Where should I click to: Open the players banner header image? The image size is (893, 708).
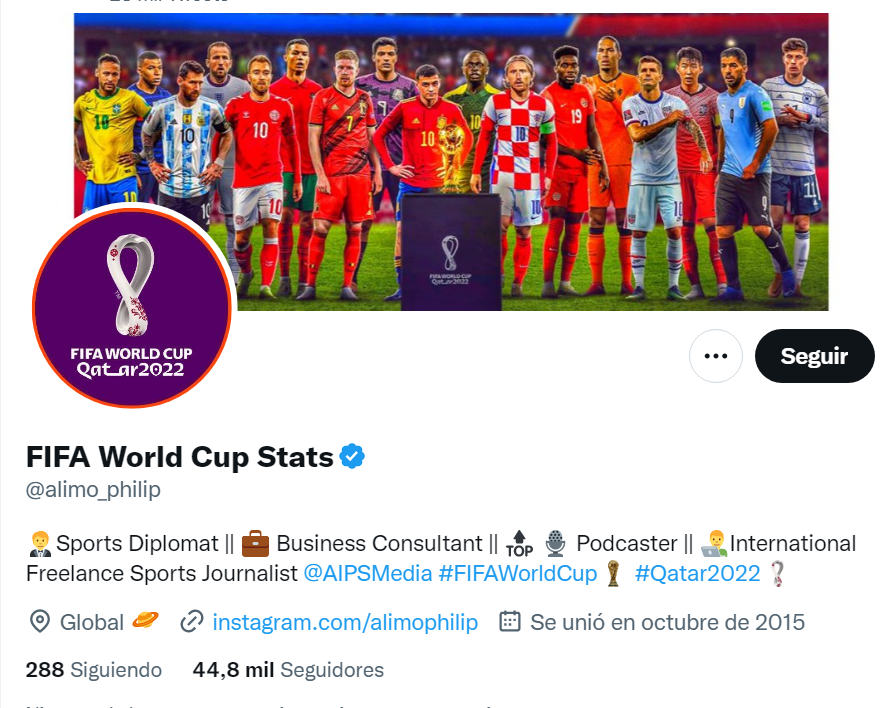(x=451, y=160)
